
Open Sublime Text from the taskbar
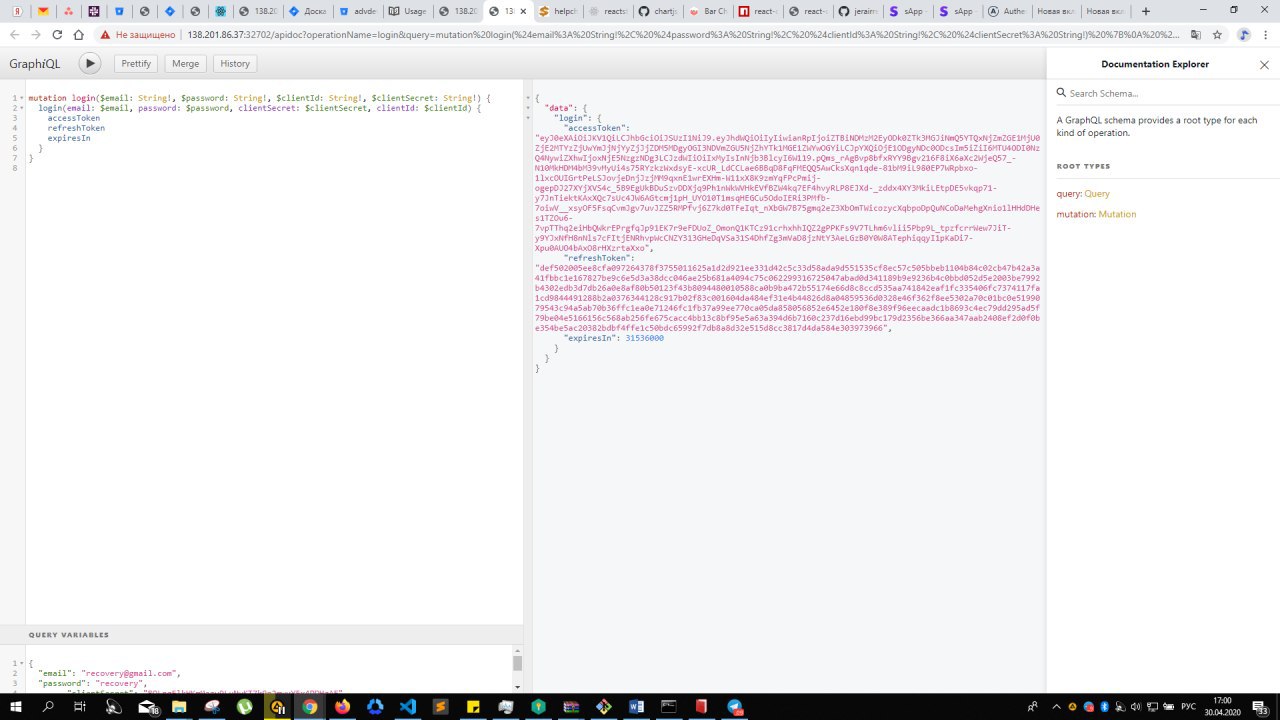click(x=440, y=706)
